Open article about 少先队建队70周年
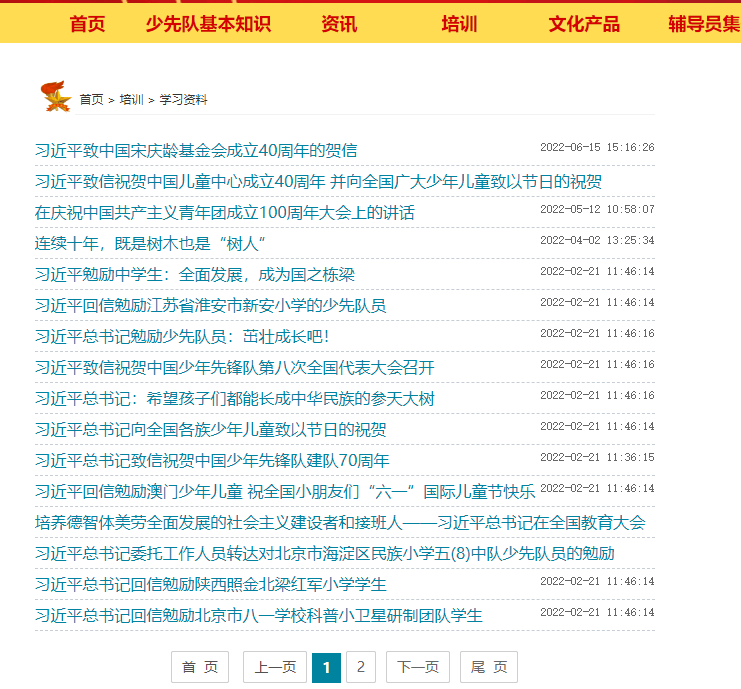 [212, 461]
